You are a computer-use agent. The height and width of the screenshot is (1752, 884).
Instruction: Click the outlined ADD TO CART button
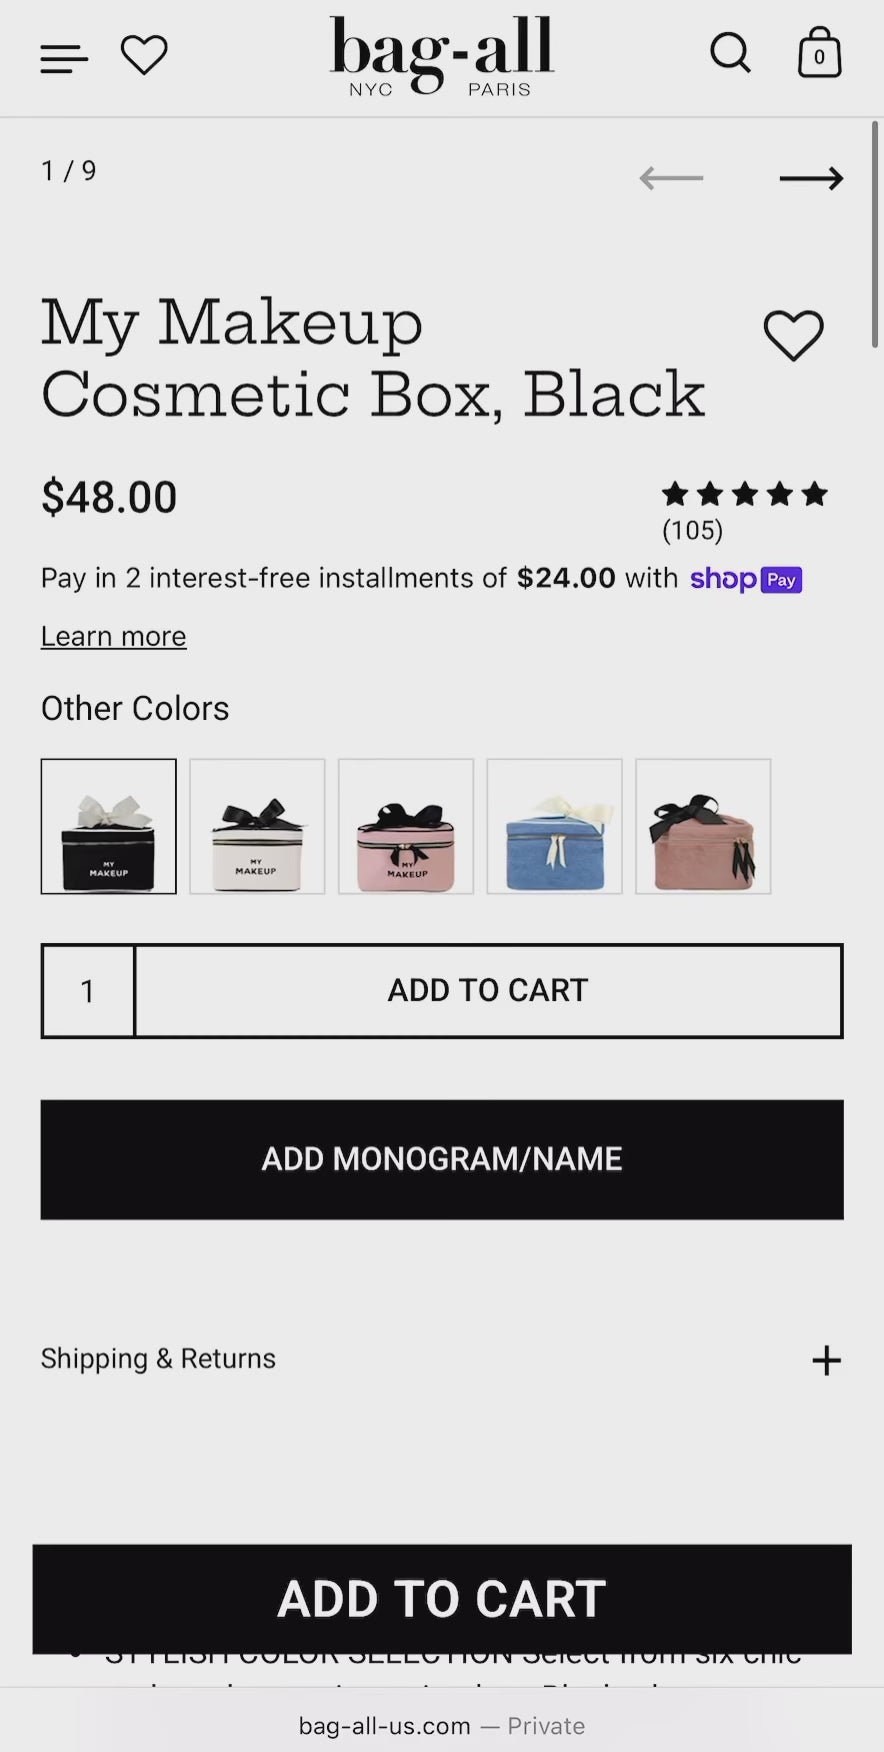pos(488,991)
